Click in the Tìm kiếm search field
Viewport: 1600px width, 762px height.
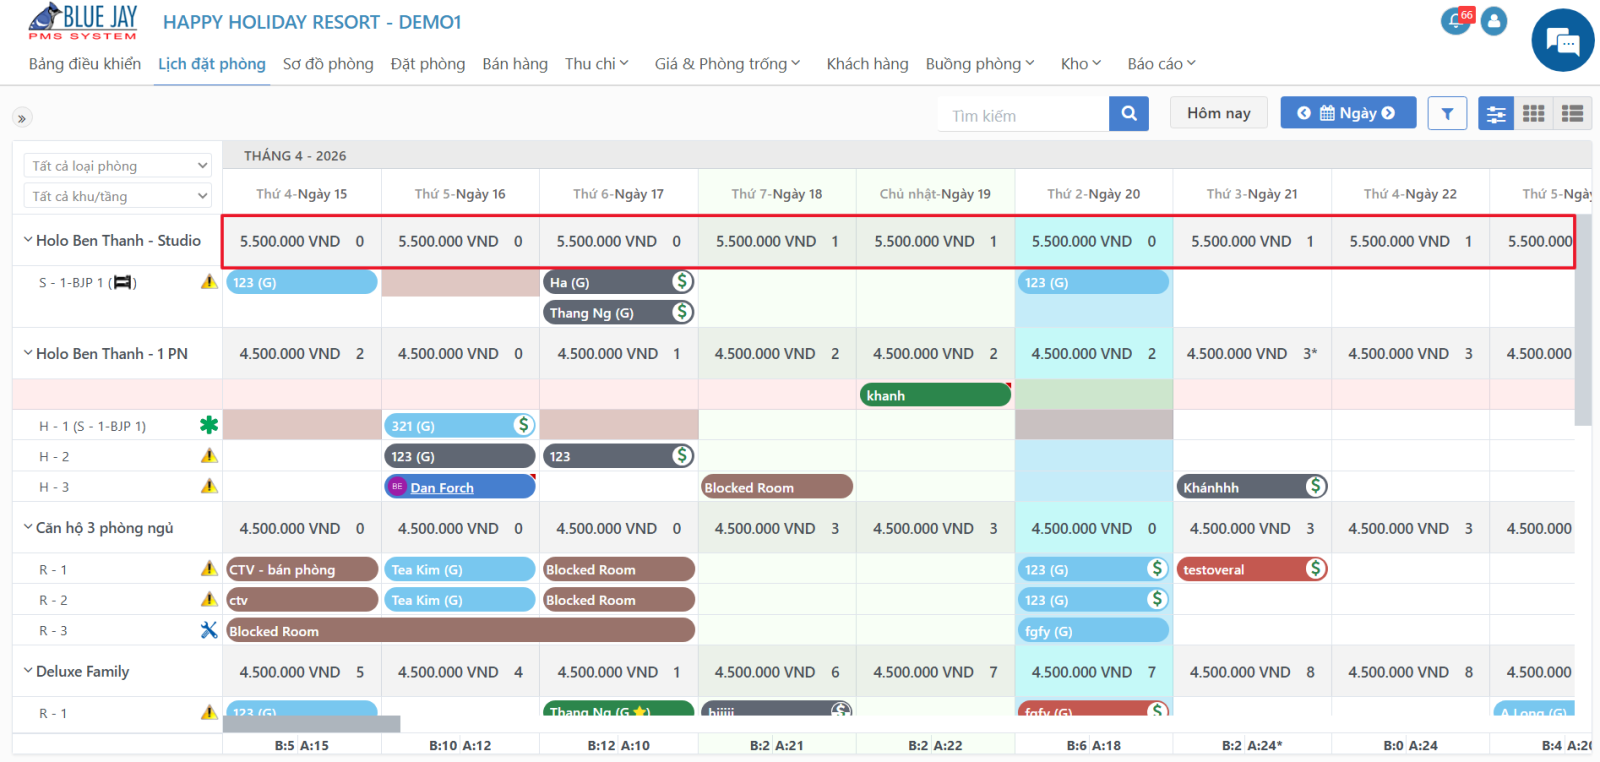(x=1023, y=115)
